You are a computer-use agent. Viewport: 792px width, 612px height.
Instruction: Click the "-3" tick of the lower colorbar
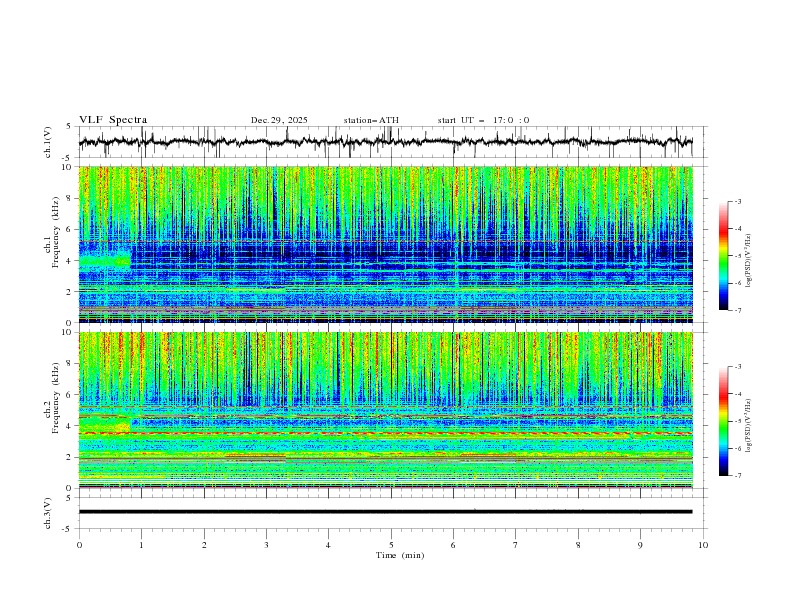[737, 367]
